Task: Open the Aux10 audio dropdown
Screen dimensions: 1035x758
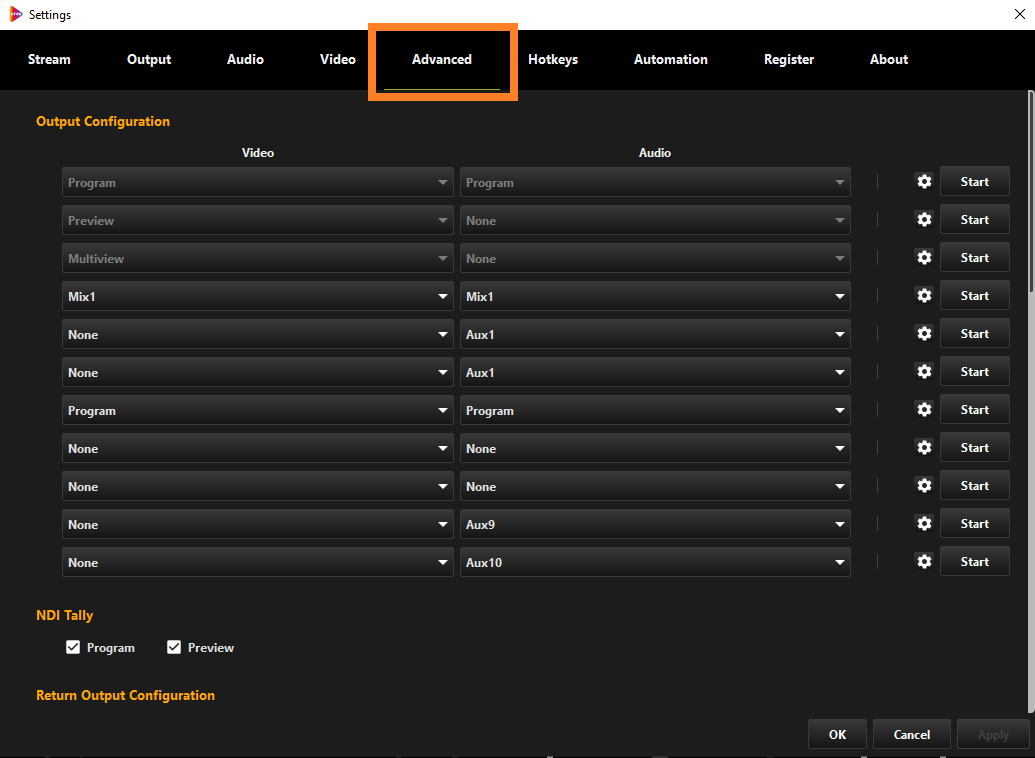Action: [655, 562]
